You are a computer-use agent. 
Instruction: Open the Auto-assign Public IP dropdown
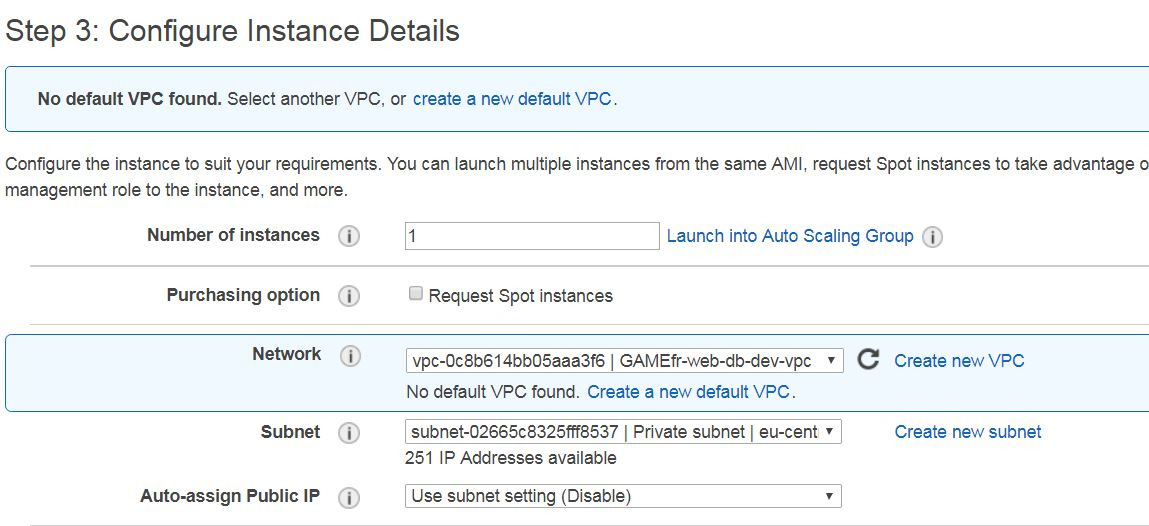pos(623,496)
